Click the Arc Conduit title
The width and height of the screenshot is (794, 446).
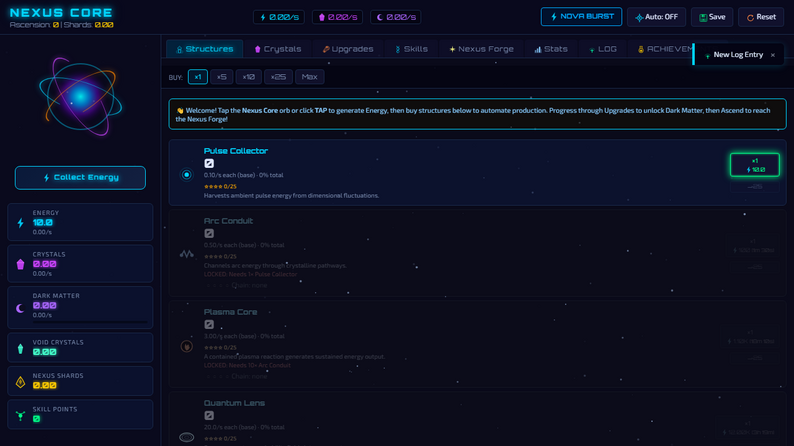point(228,221)
